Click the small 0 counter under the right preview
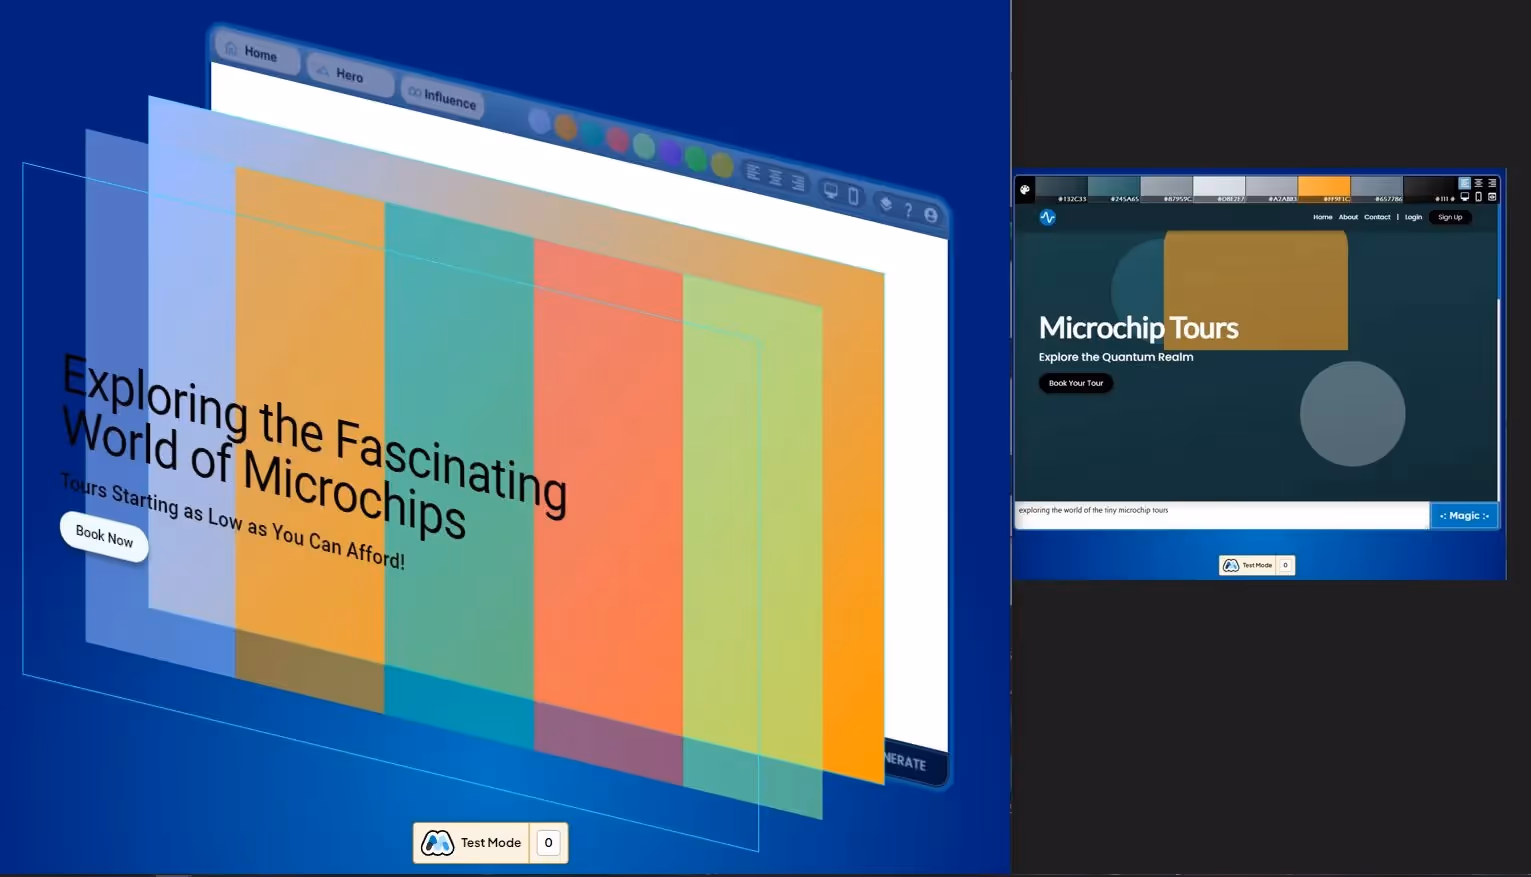 1286,565
